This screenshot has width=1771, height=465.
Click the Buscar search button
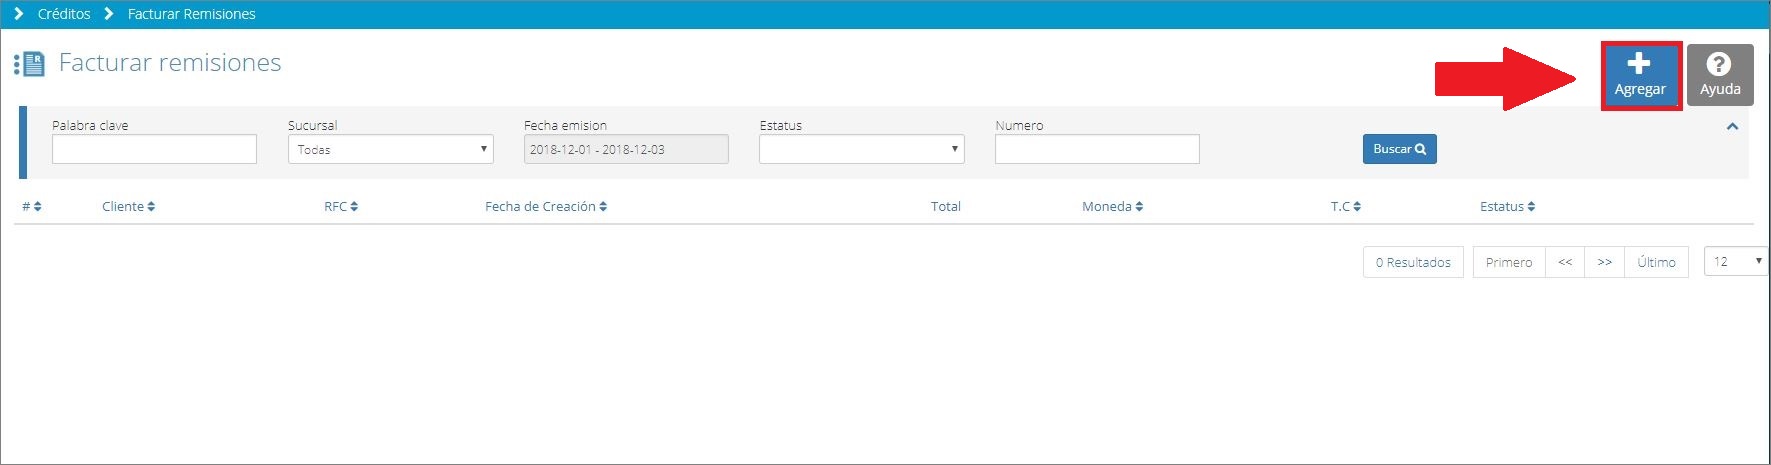coord(1399,149)
